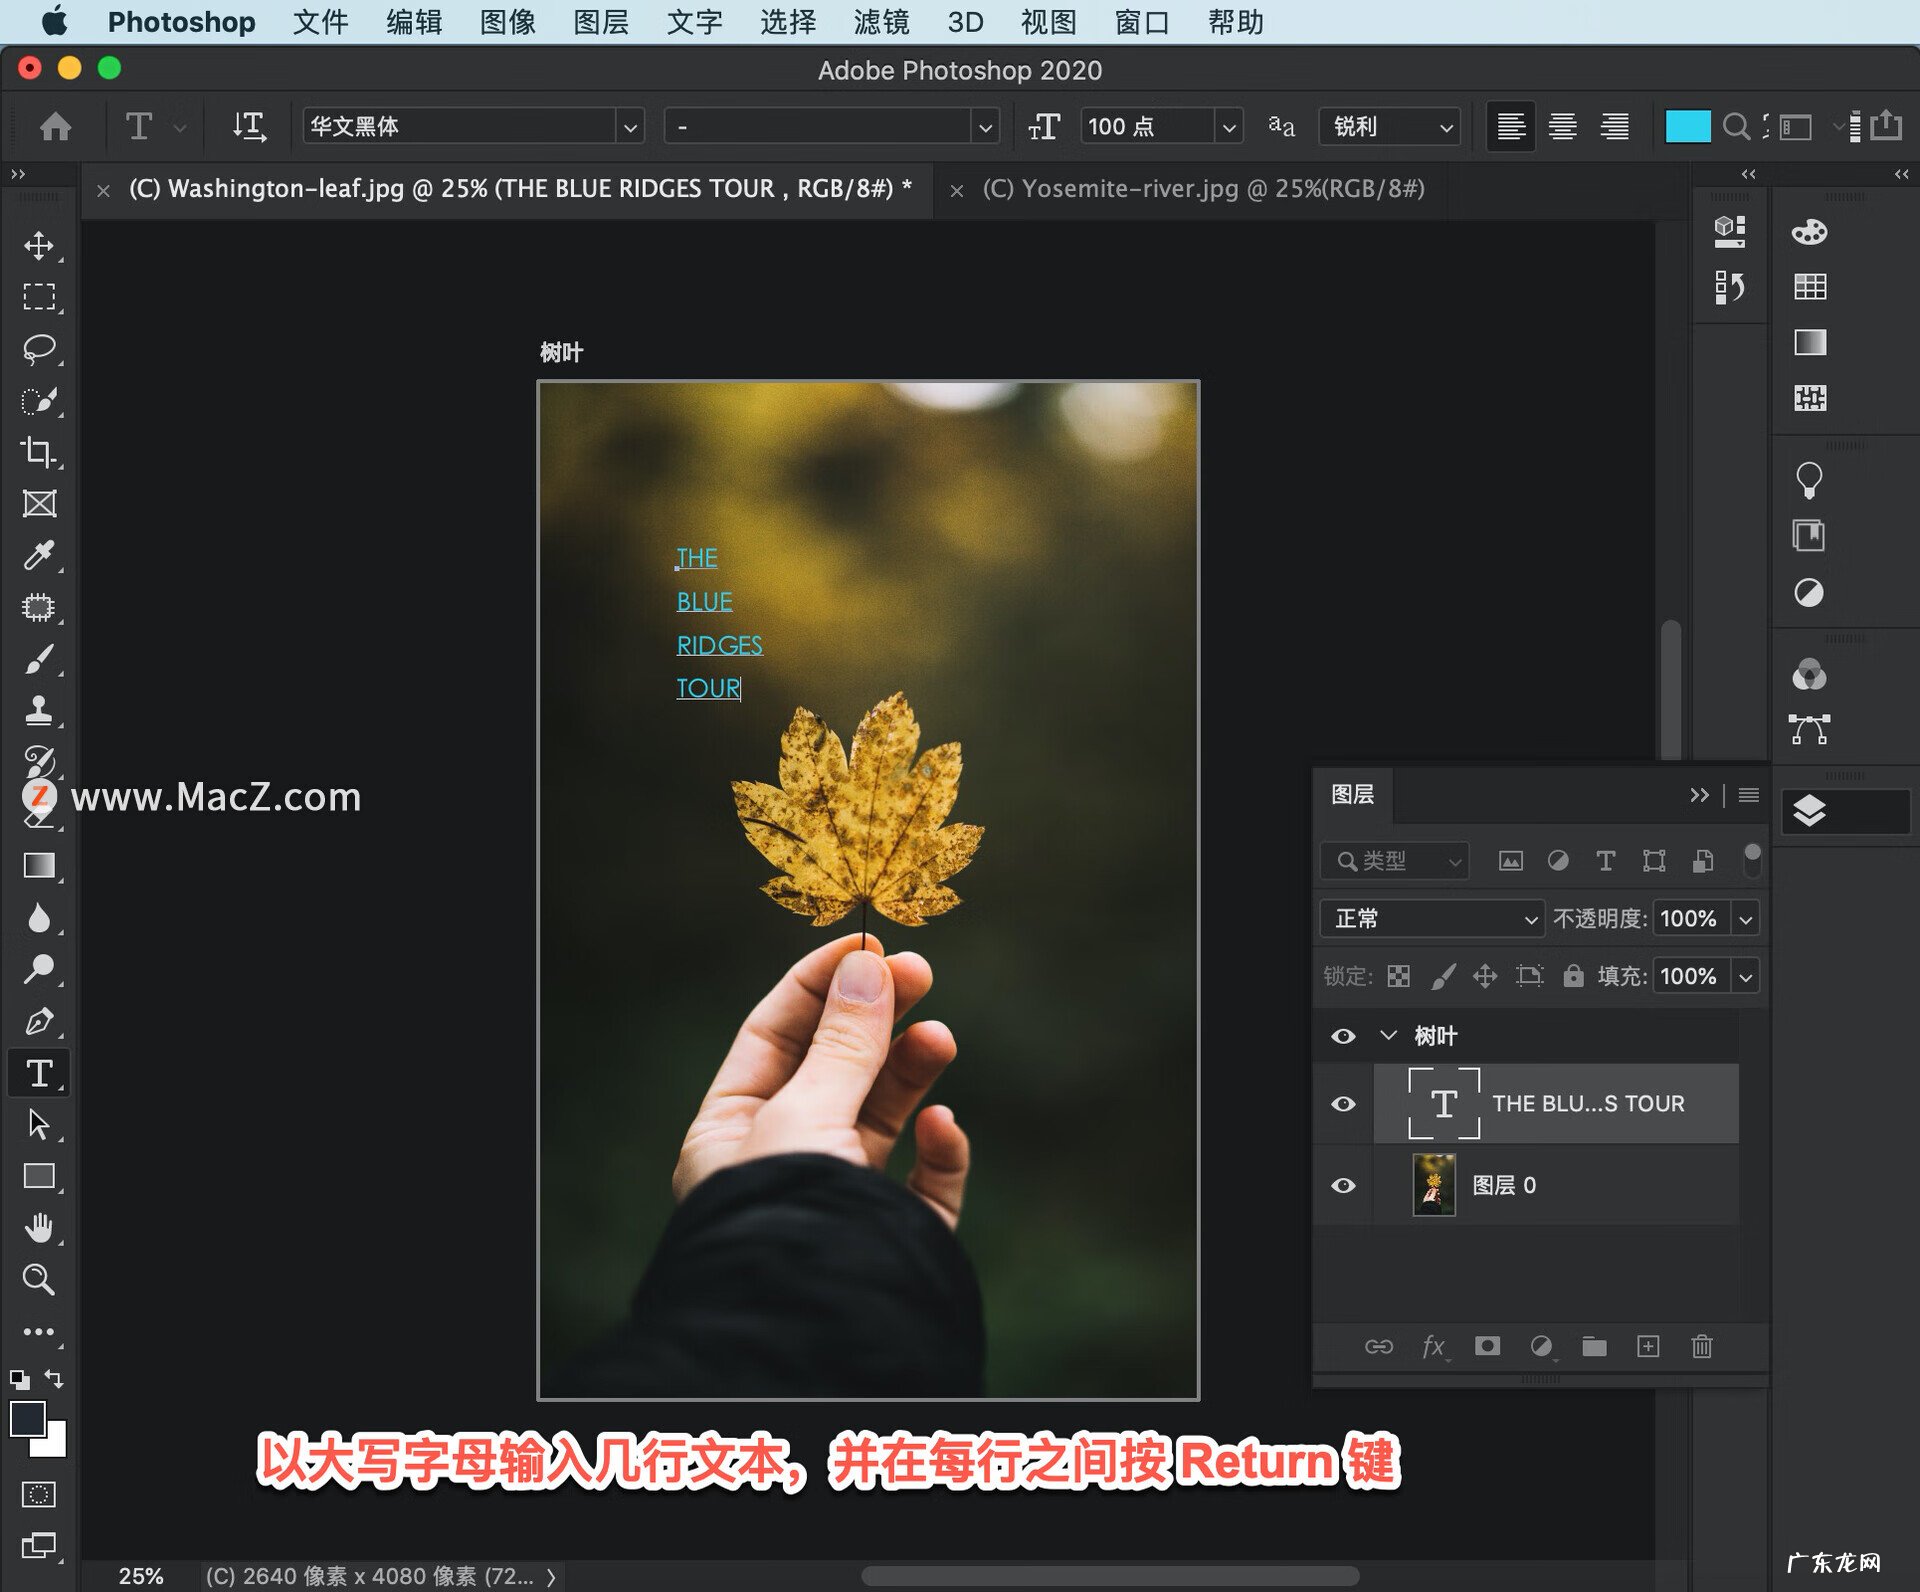Click the delete layer trash icon

click(x=1703, y=1346)
